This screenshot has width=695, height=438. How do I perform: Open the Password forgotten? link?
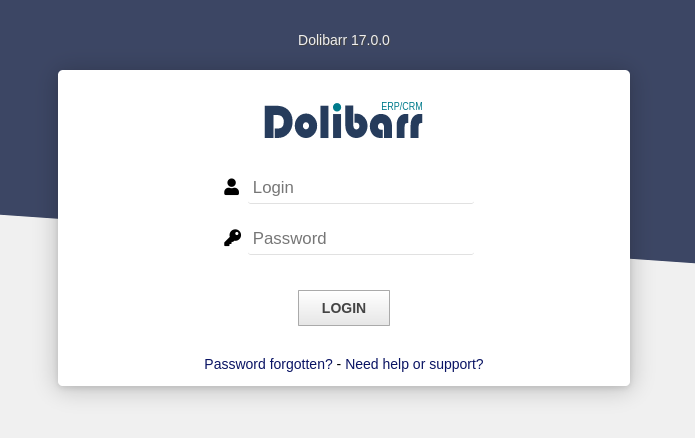[x=268, y=364]
